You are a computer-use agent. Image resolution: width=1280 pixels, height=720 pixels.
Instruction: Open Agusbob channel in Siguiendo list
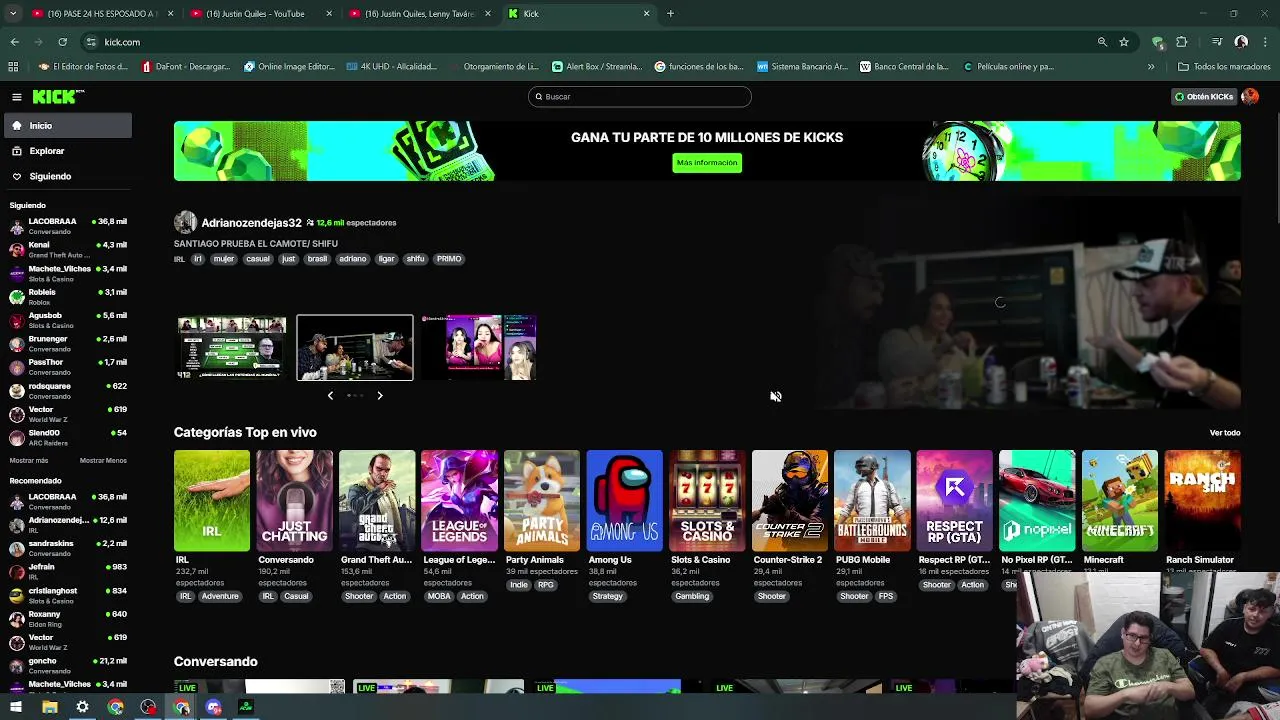click(x=66, y=320)
